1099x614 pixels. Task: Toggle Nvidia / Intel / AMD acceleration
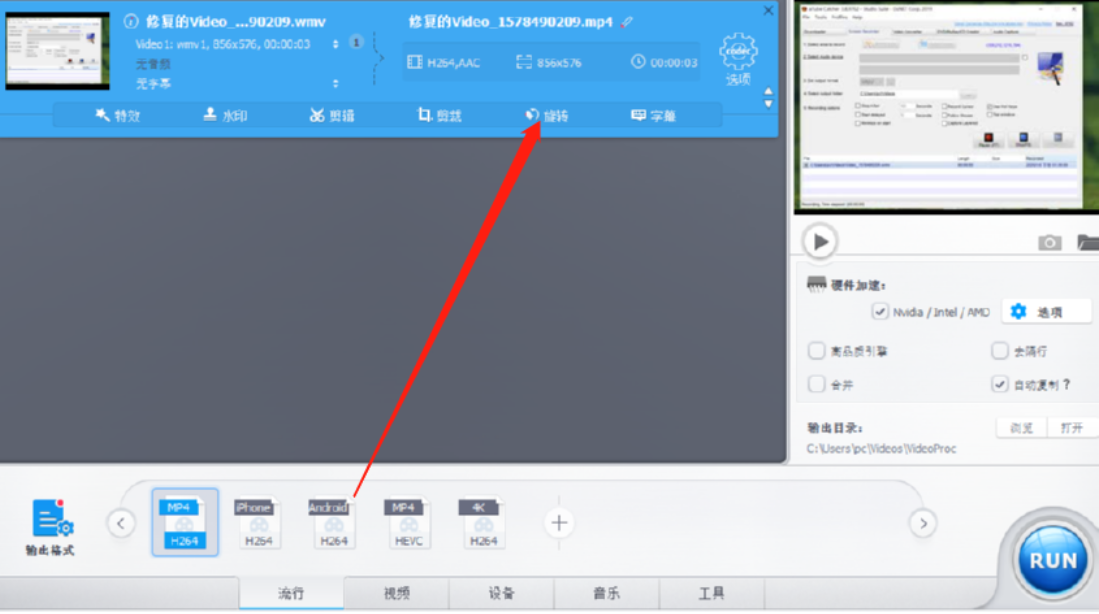[x=880, y=311]
